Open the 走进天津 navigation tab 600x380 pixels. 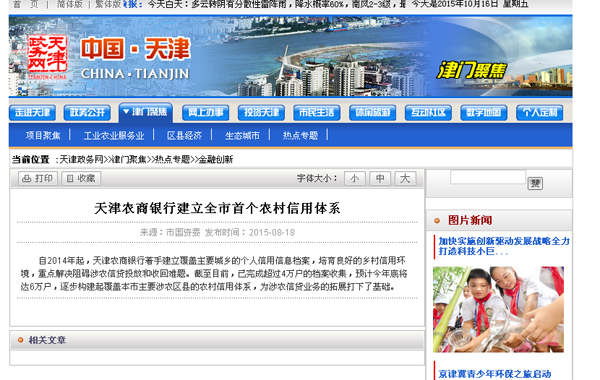[x=33, y=113]
